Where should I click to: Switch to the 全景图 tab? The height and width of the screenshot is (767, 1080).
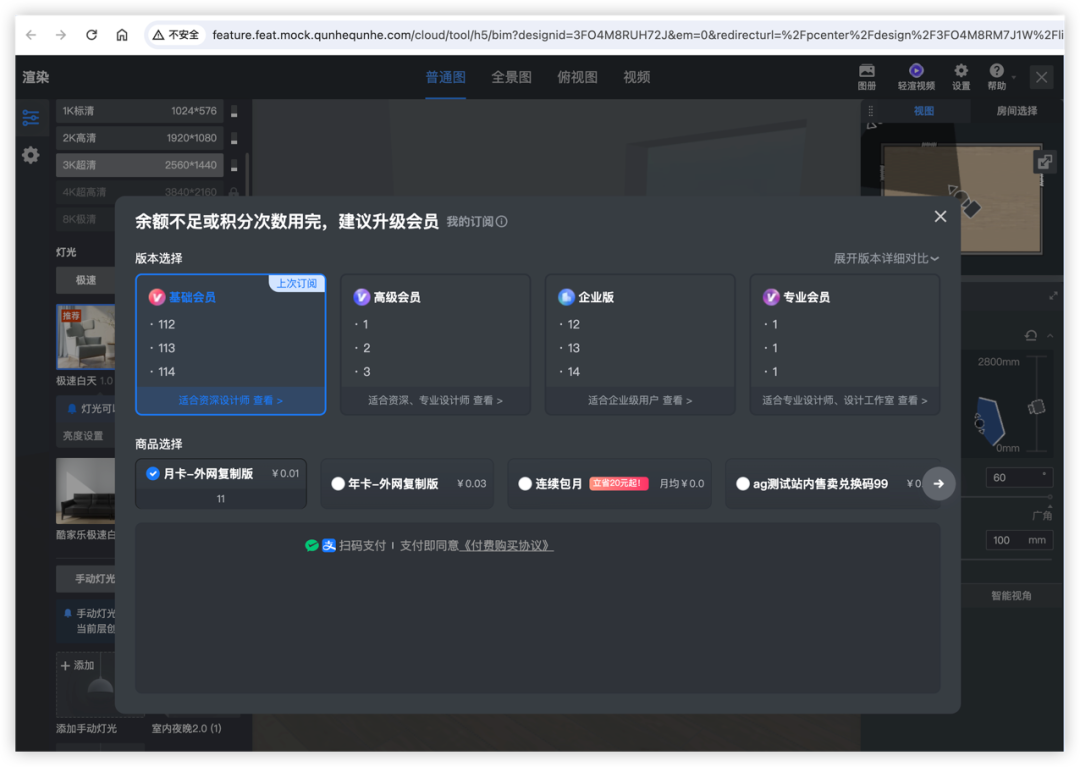(511, 77)
